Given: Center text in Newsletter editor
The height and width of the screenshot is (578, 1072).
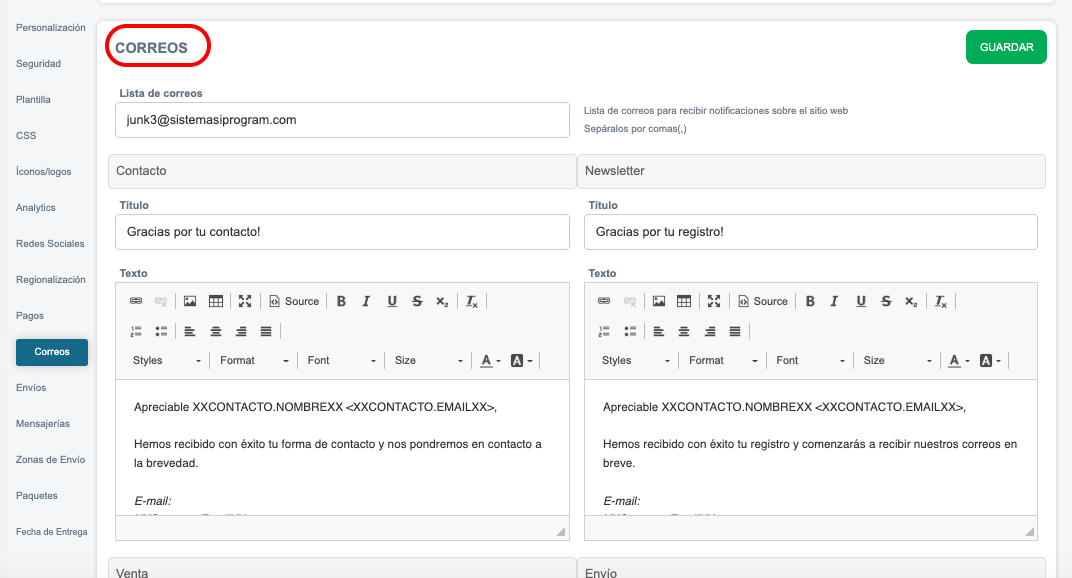Looking at the screenshot, I should point(684,331).
